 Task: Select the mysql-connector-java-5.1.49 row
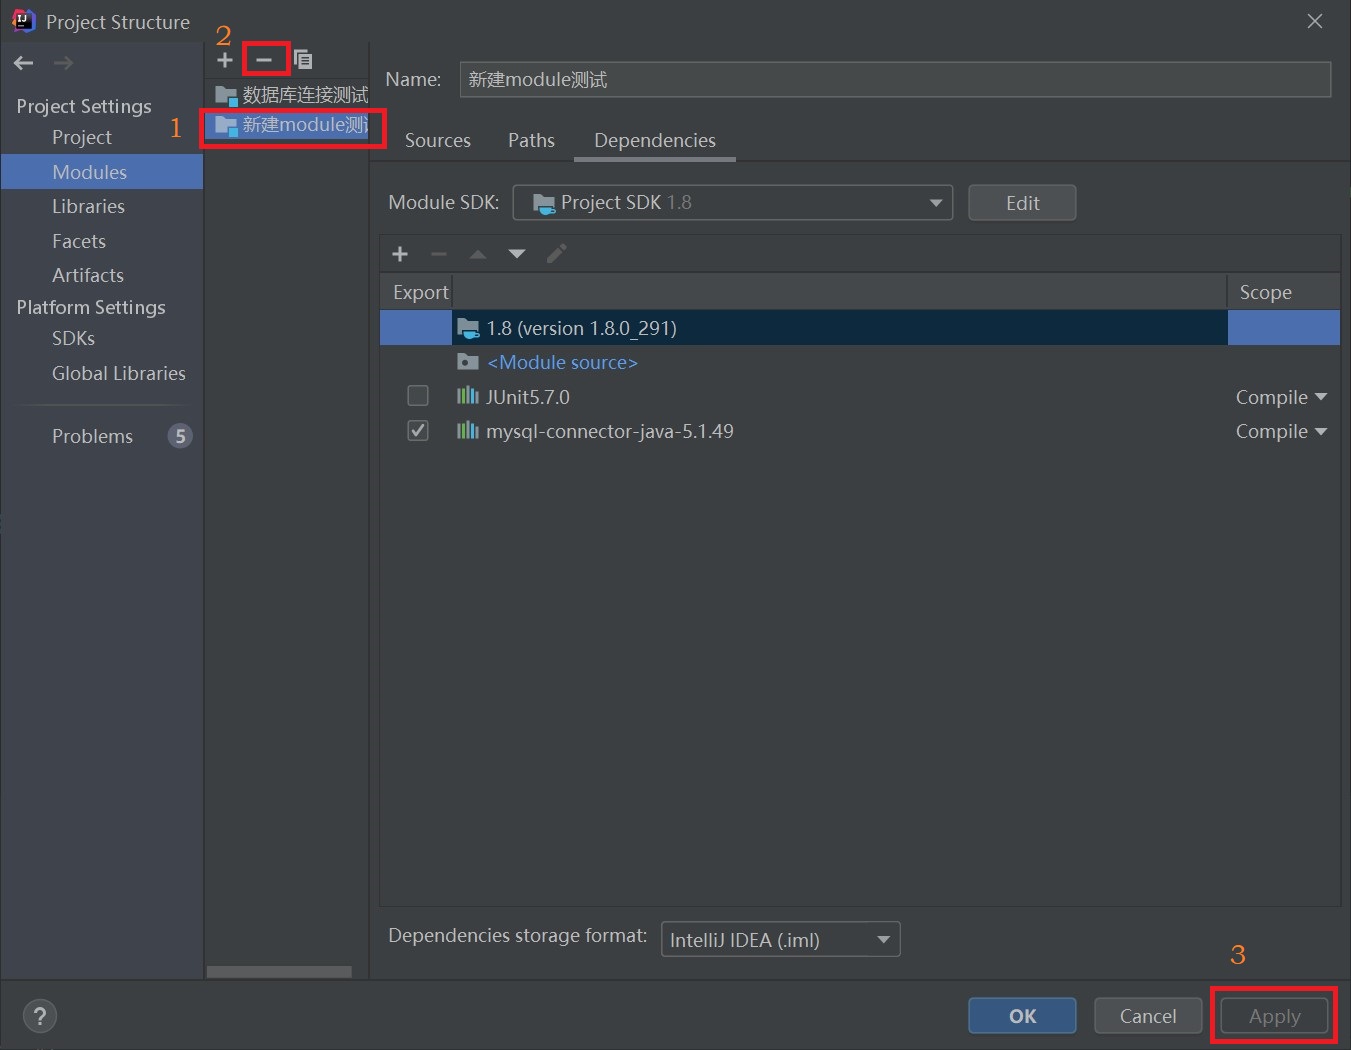[859, 431]
